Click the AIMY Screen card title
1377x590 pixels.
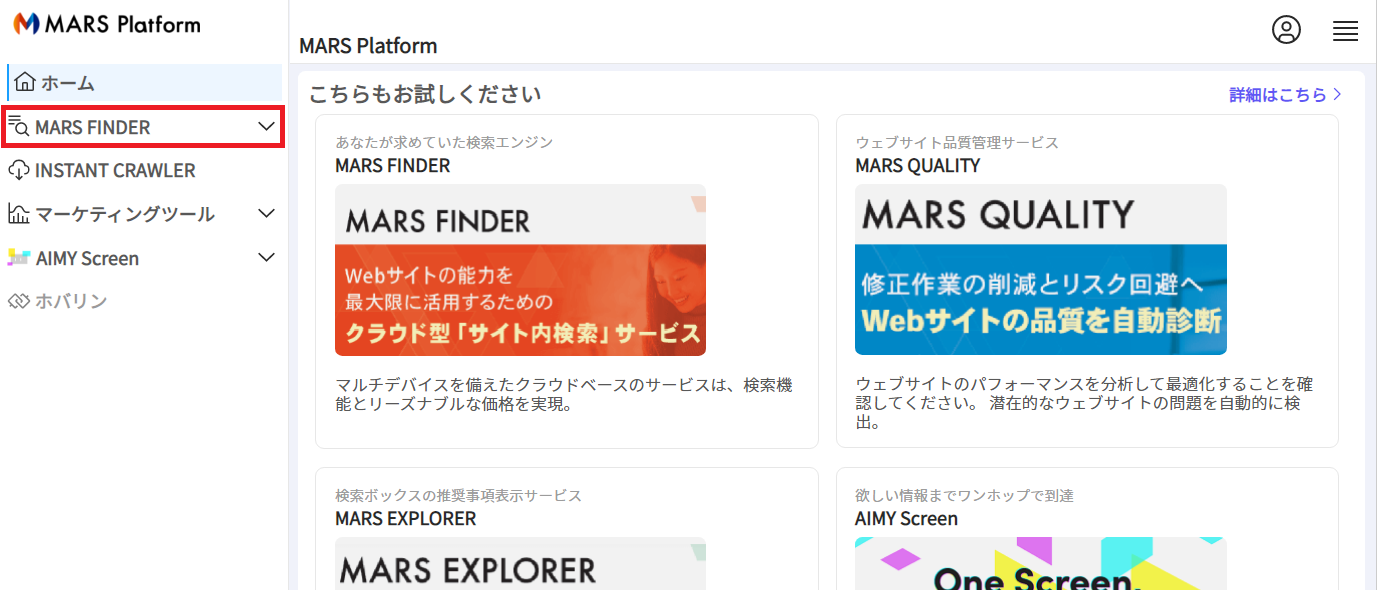click(x=906, y=519)
